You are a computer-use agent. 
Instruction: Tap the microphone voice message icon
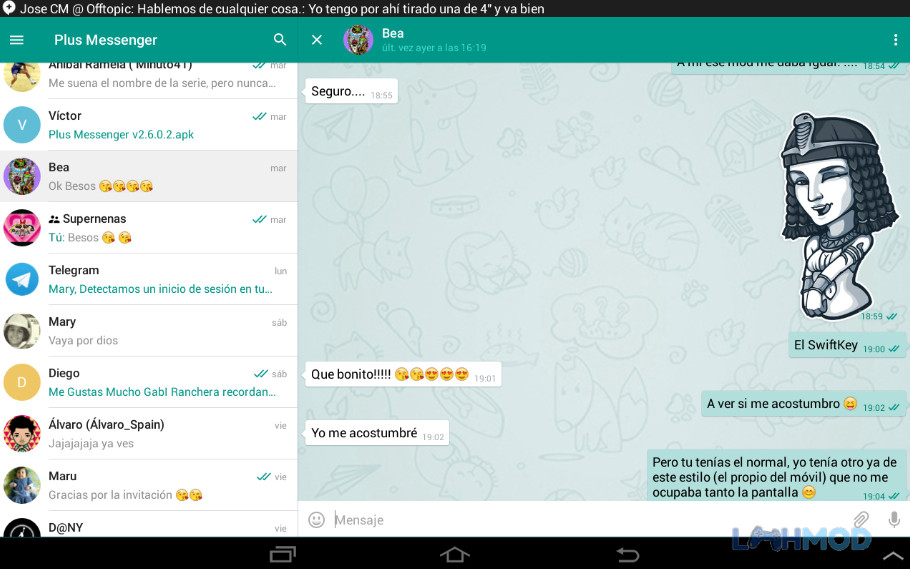894,520
